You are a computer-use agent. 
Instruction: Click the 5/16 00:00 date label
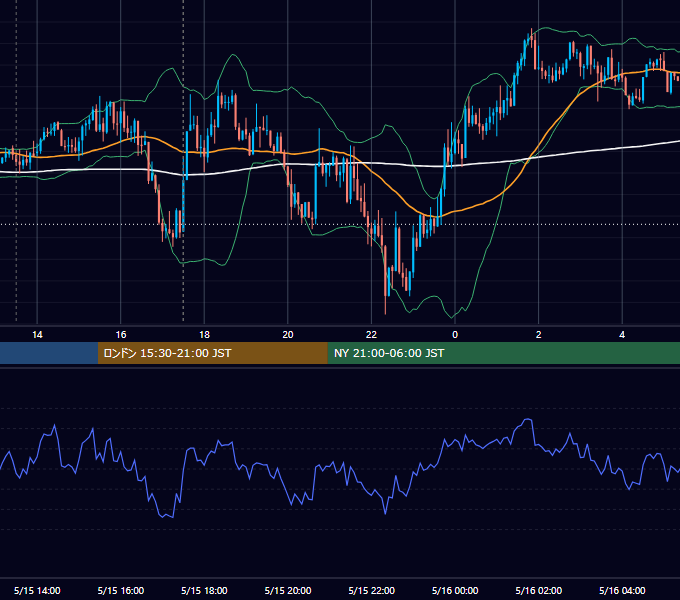point(455,590)
